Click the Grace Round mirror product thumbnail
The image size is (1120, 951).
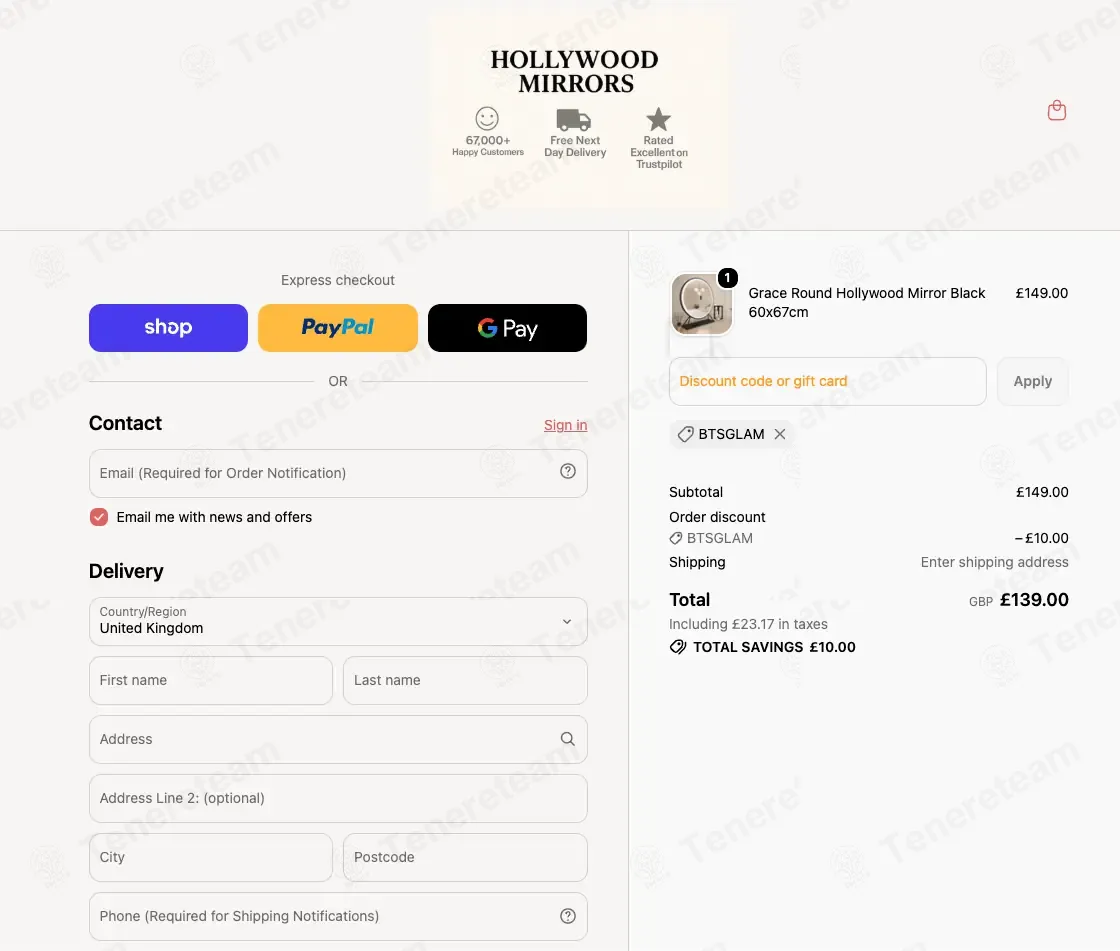[x=701, y=304]
